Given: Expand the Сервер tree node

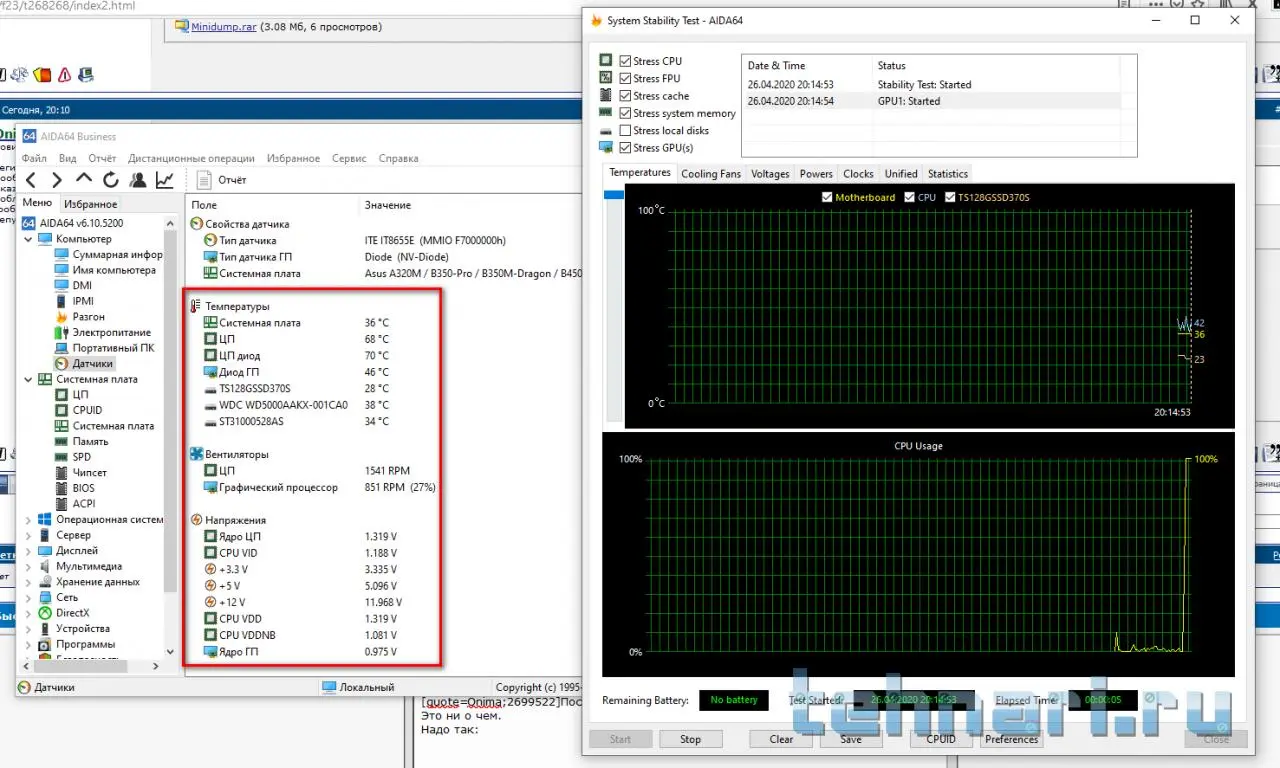Looking at the screenshot, I should point(28,536).
